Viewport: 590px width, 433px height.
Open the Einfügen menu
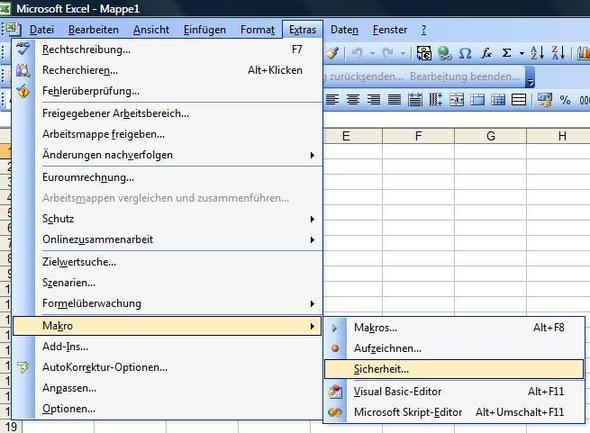click(205, 29)
